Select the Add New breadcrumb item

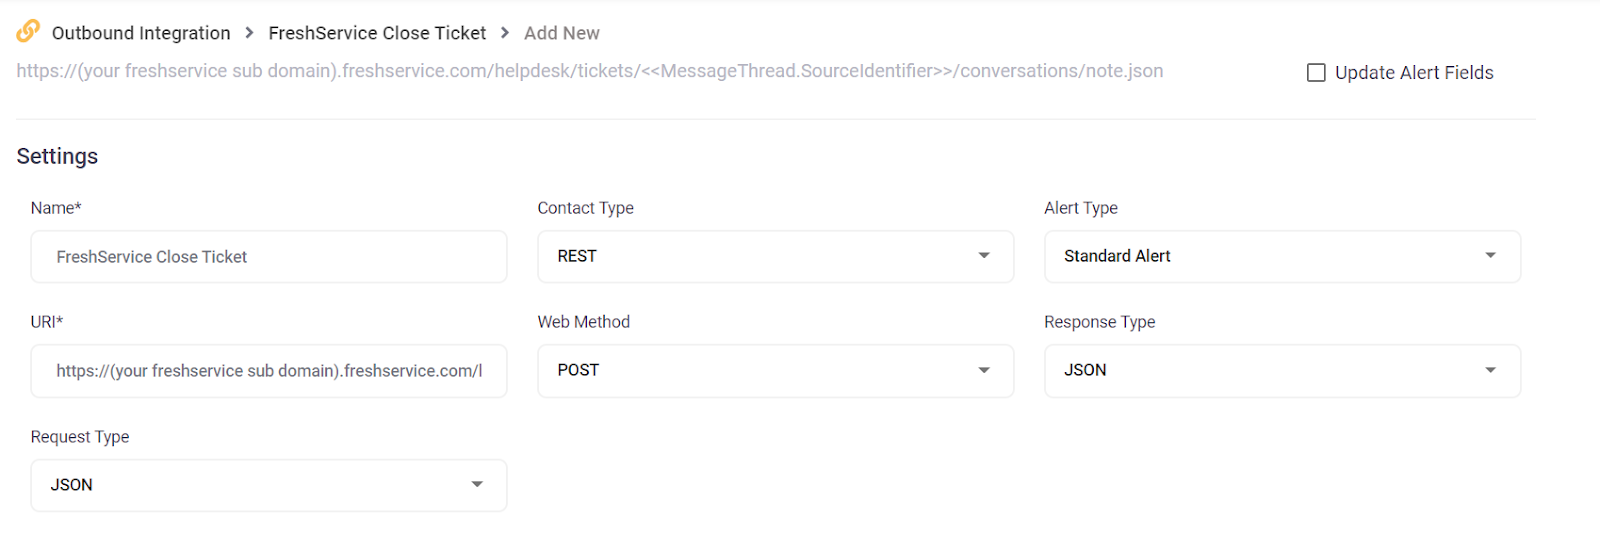pyautogui.click(x=561, y=33)
